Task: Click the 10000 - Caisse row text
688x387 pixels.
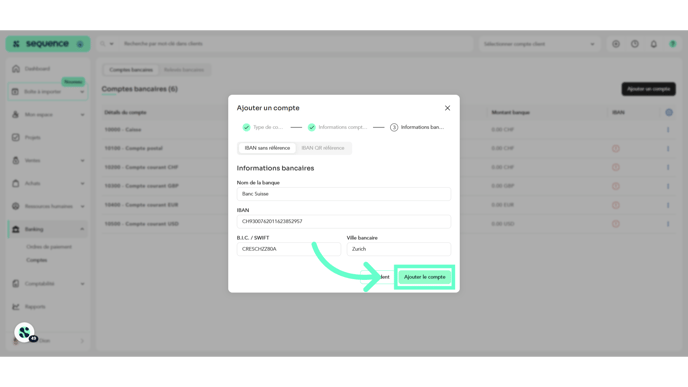Action: click(x=123, y=130)
